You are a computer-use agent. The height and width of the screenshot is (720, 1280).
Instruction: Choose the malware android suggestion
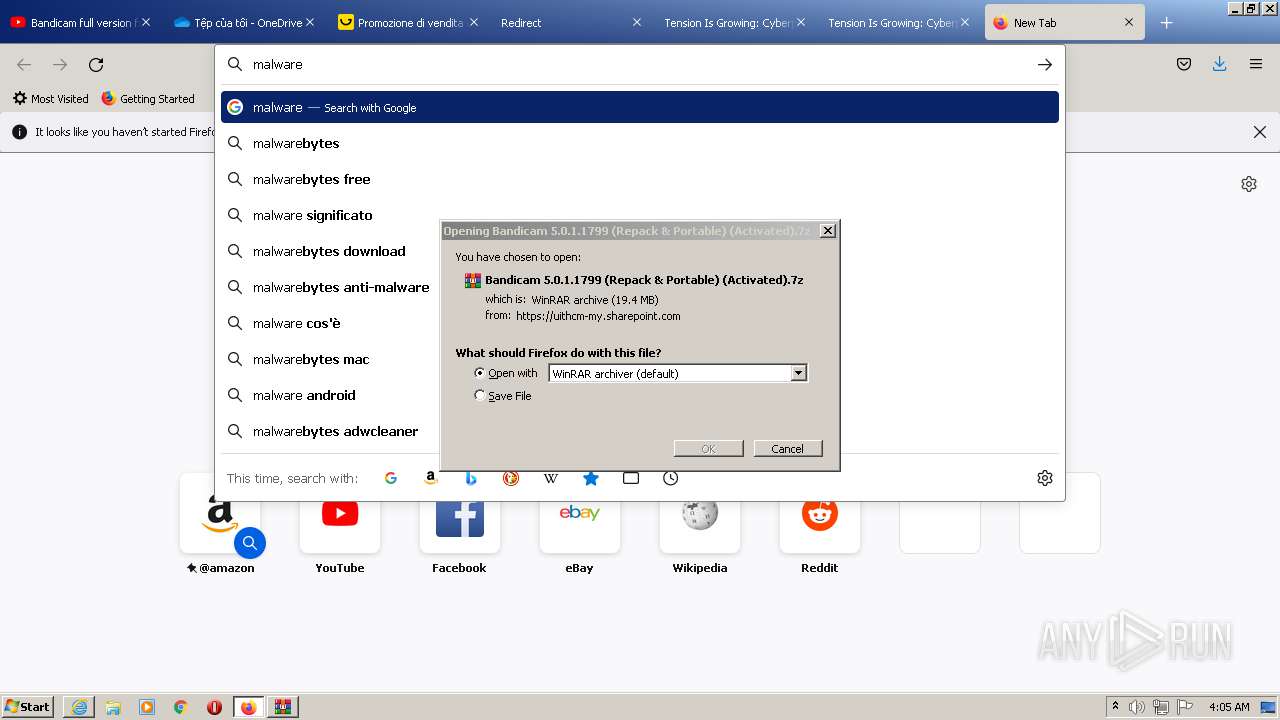tap(640, 395)
